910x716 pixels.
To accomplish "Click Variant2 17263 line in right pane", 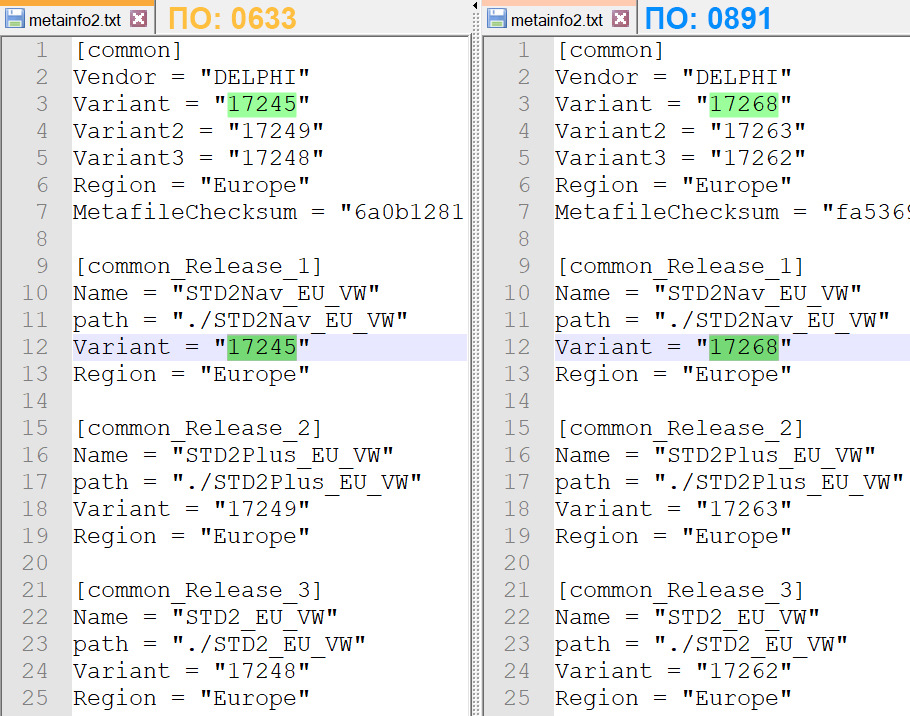I will pos(680,131).
